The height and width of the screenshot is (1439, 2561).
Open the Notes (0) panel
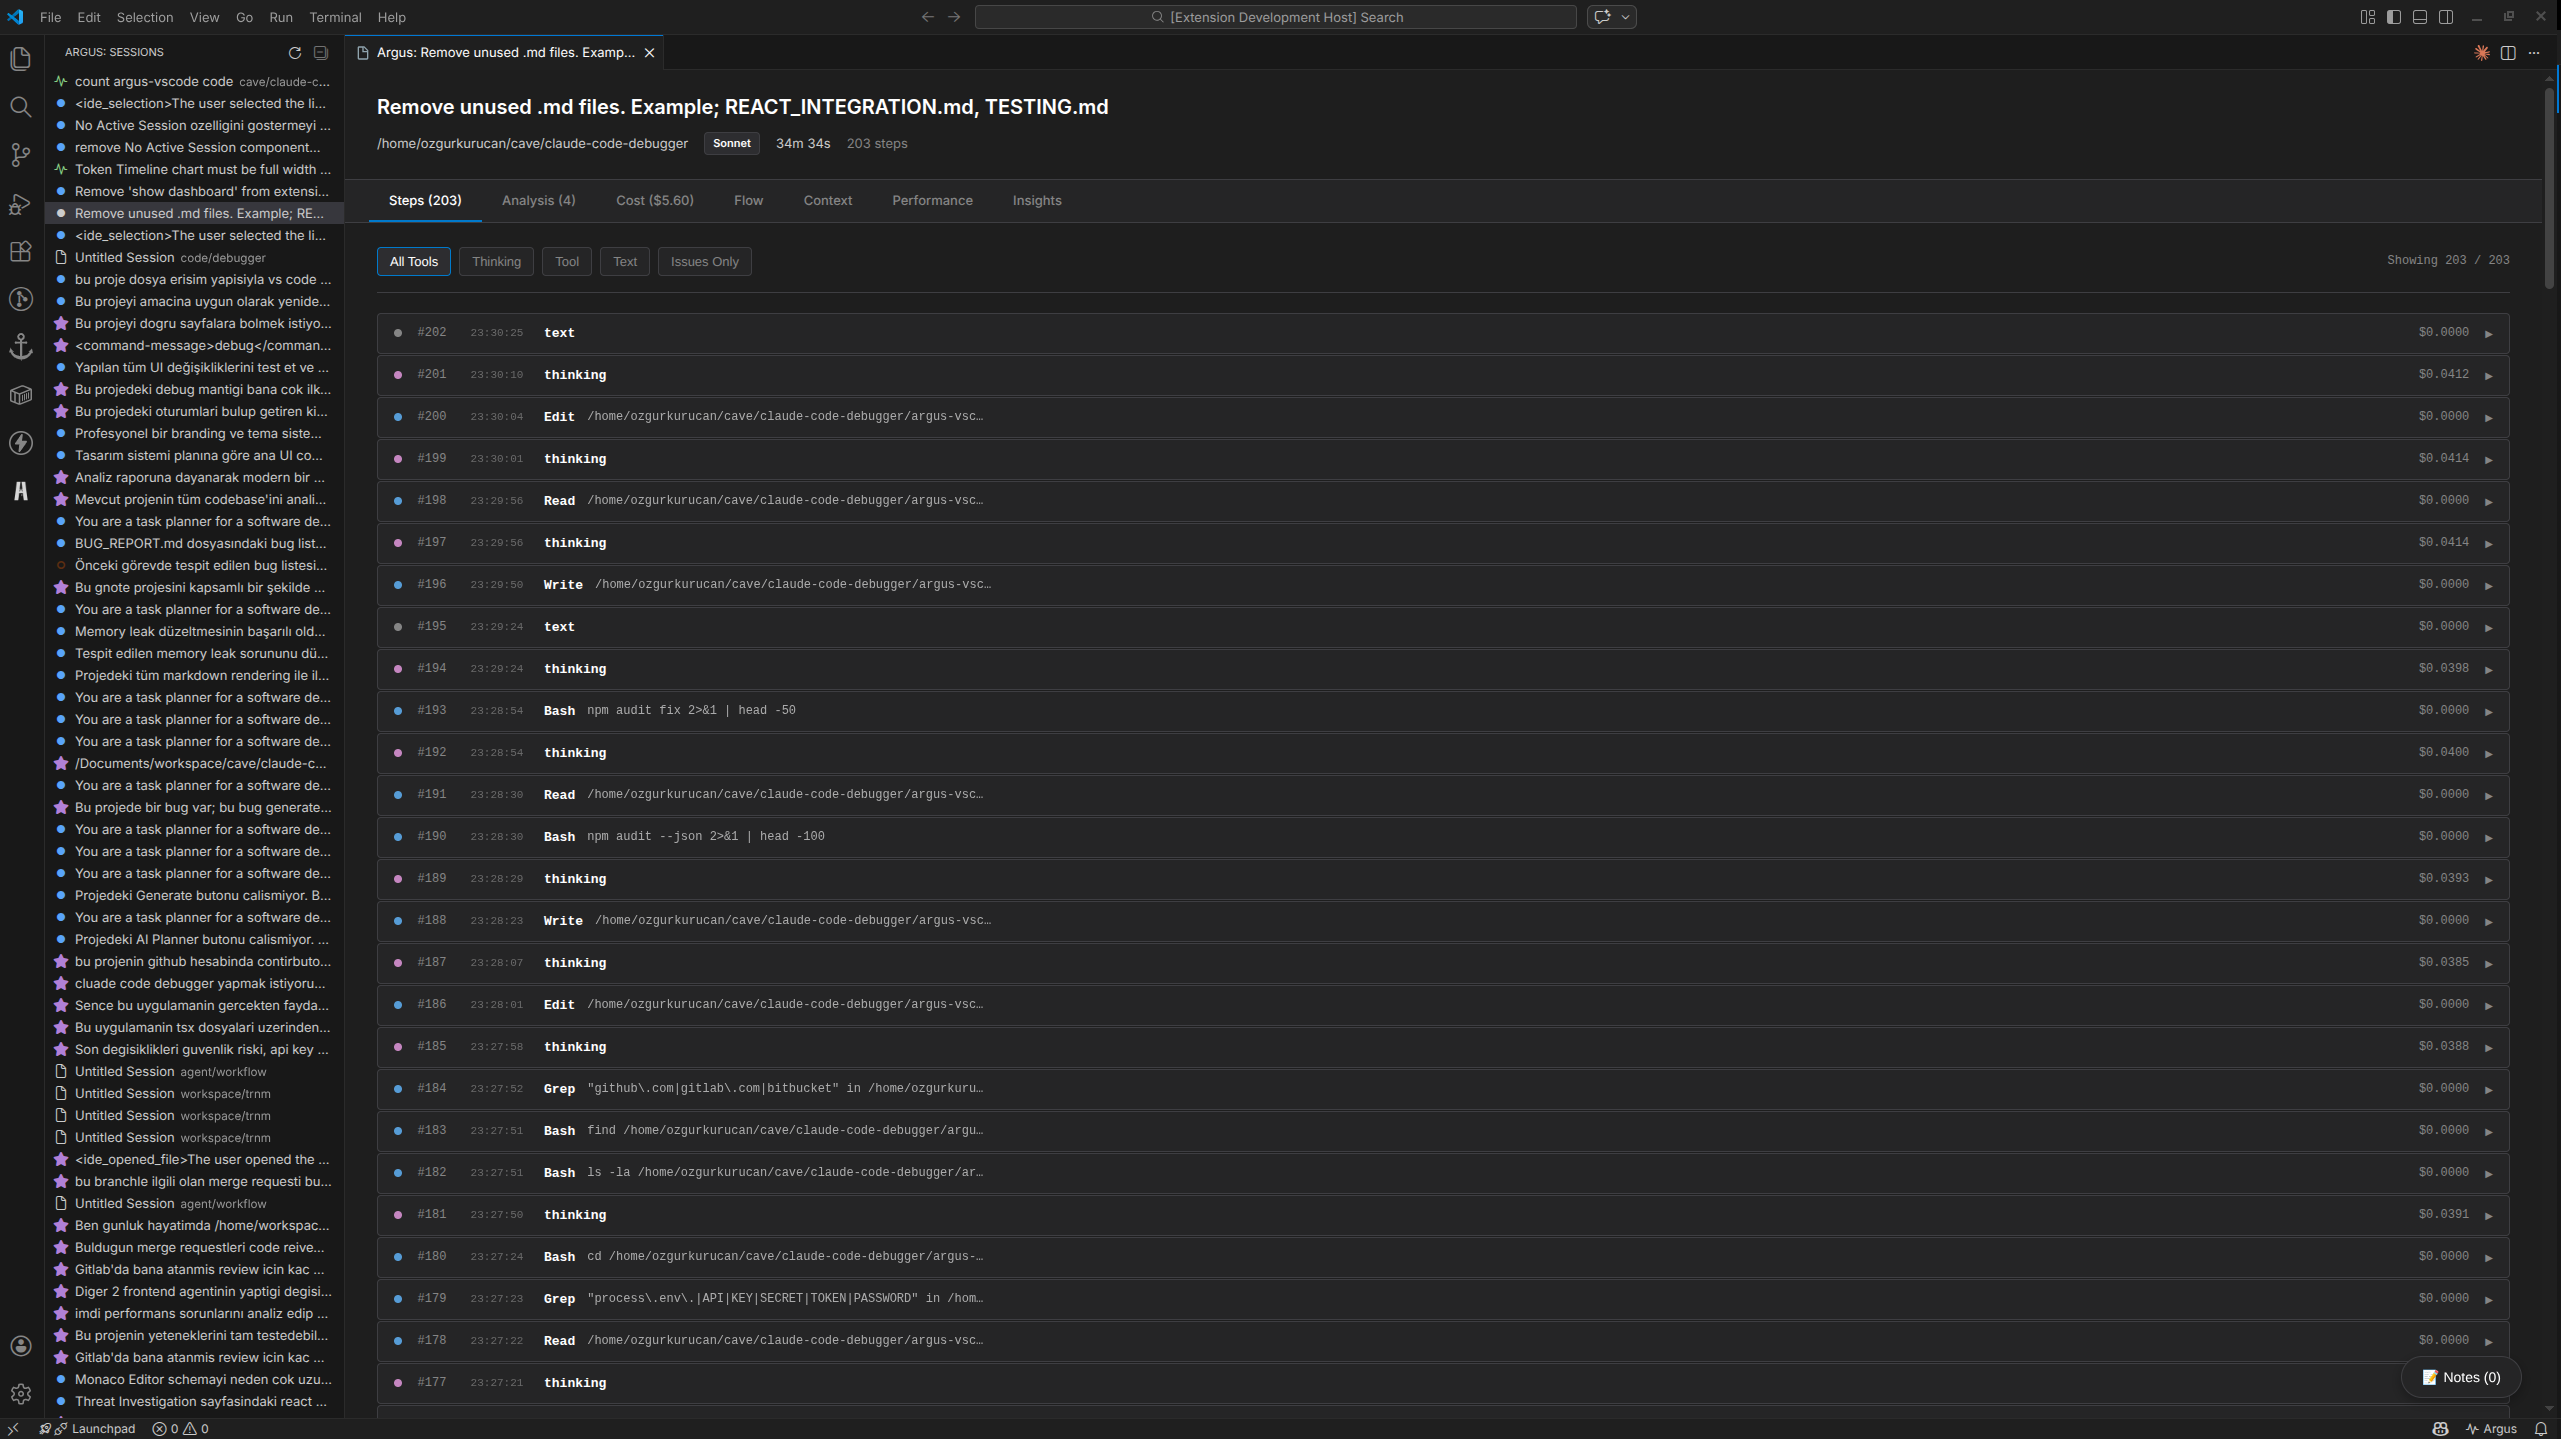click(2460, 1376)
